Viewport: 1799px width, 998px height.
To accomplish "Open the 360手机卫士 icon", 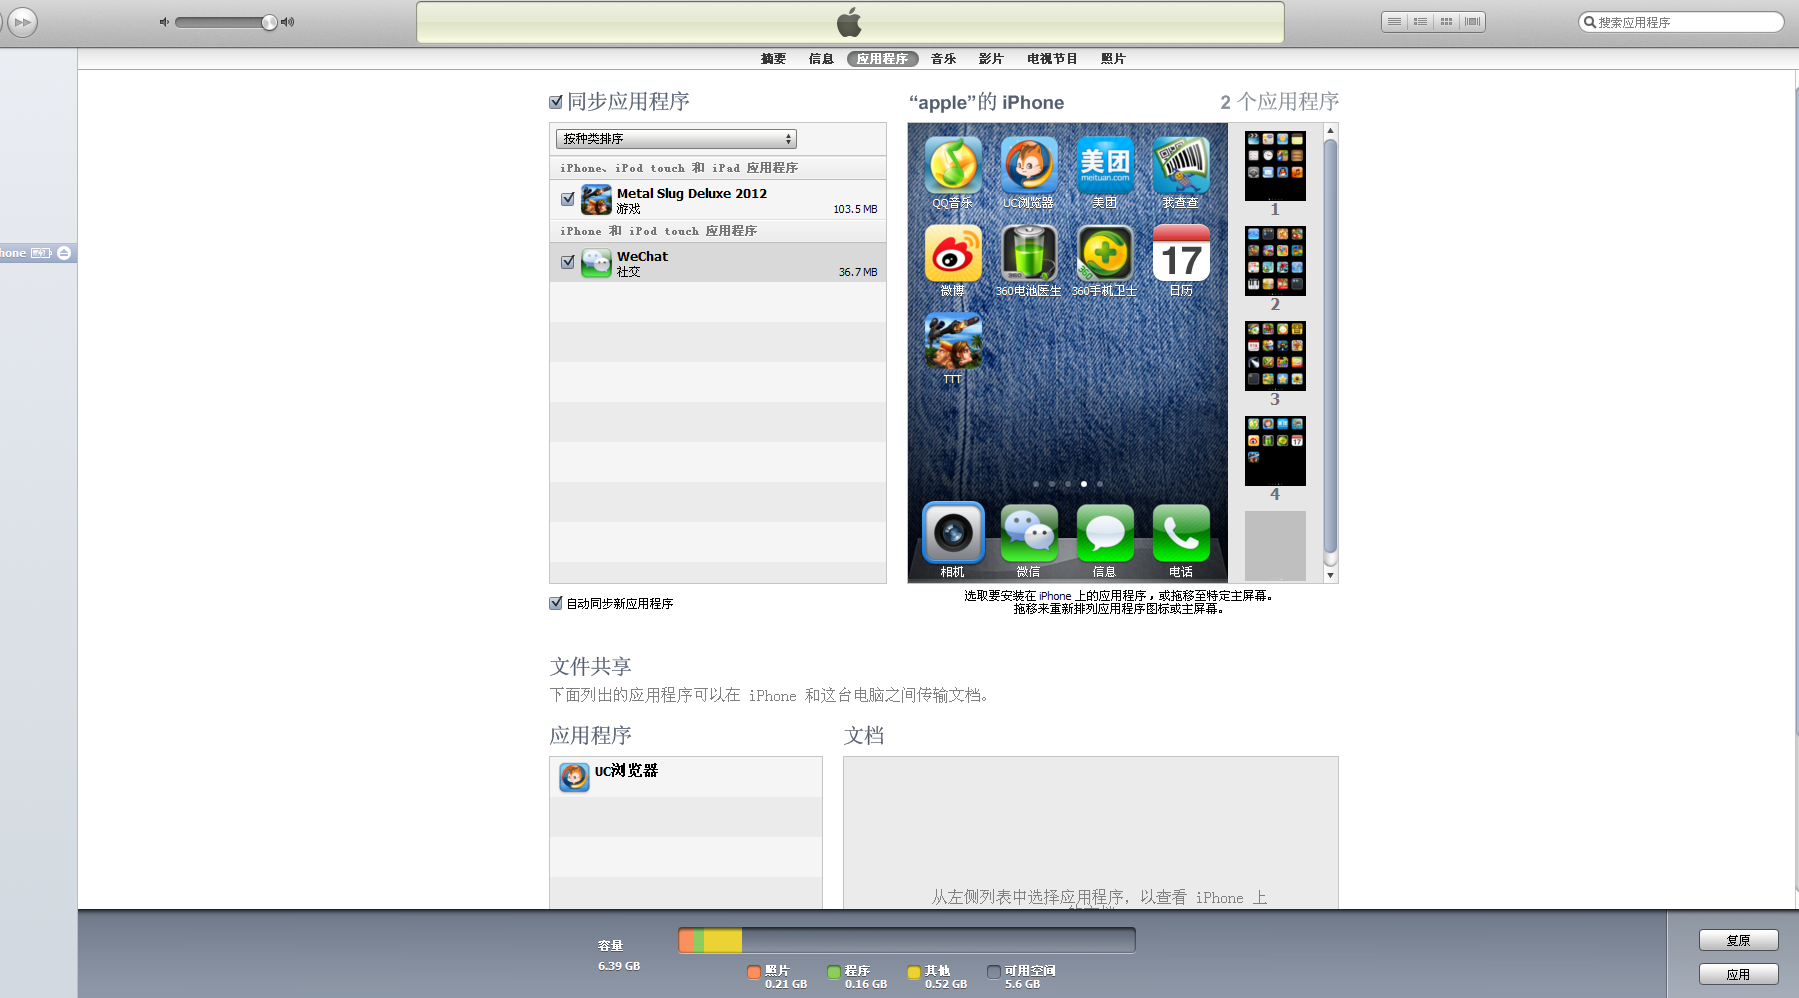I will (x=1104, y=255).
